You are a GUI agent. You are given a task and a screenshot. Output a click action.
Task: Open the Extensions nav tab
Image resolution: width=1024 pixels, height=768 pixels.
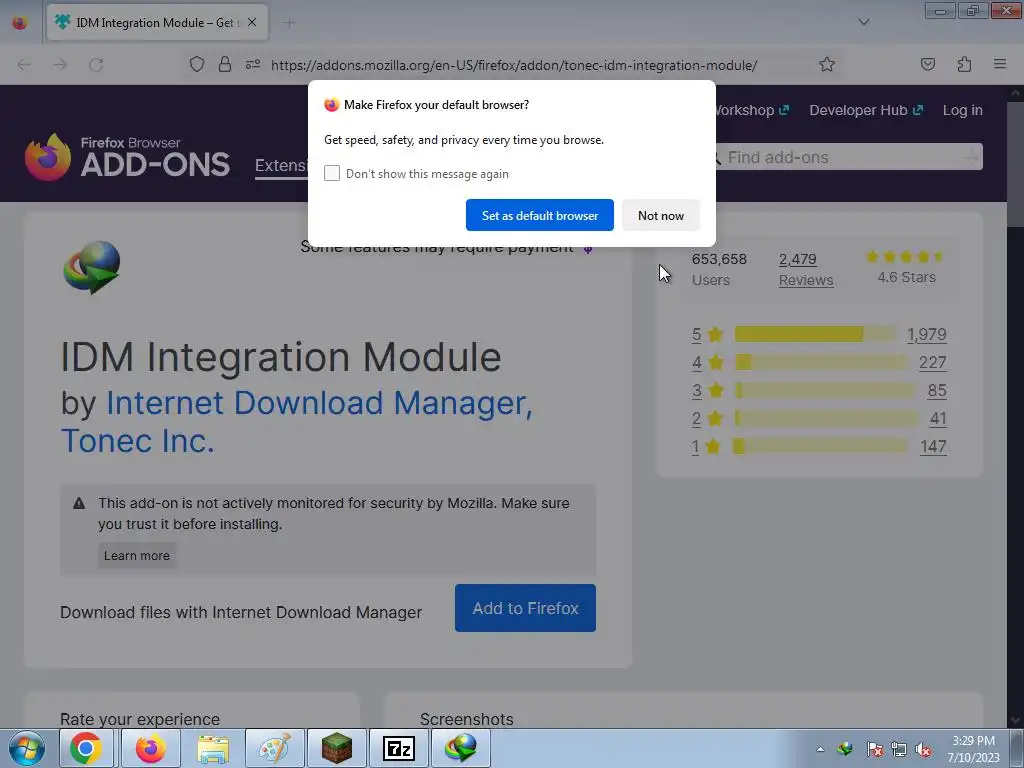pyautogui.click(x=281, y=166)
